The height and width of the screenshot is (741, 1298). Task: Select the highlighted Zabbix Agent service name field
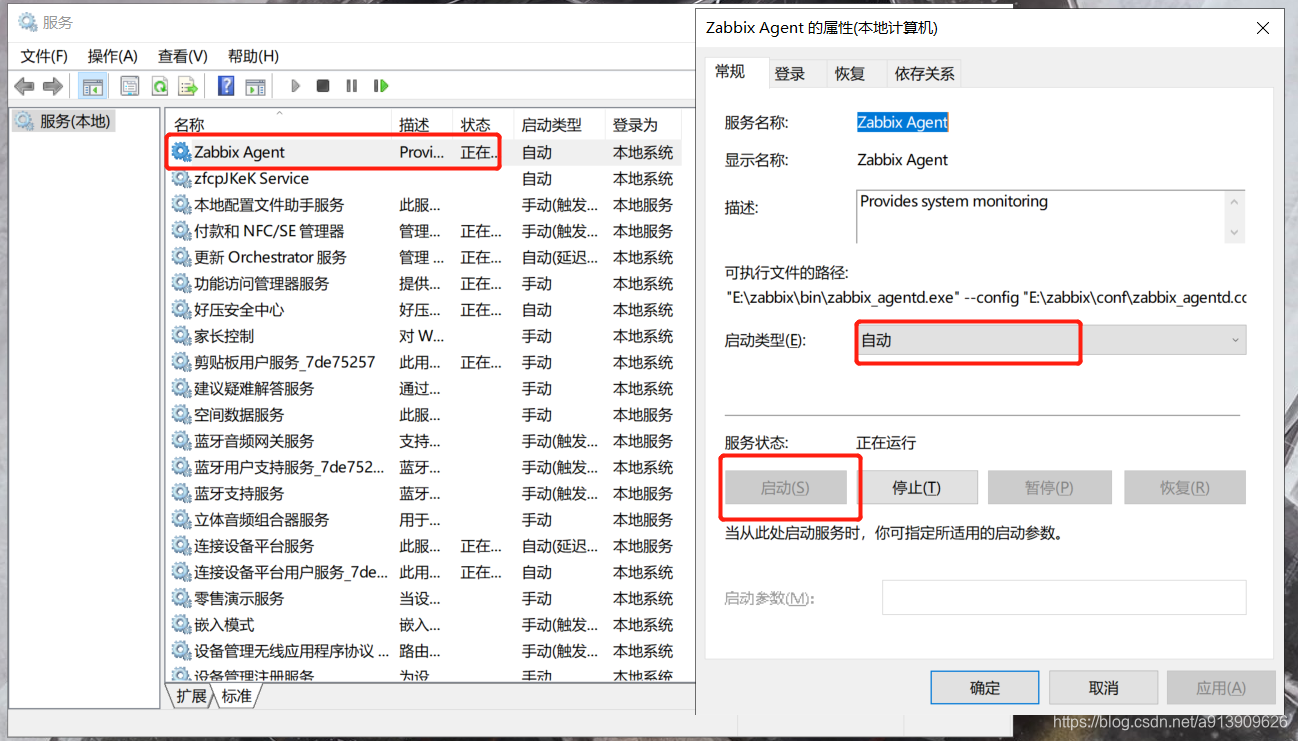click(903, 122)
